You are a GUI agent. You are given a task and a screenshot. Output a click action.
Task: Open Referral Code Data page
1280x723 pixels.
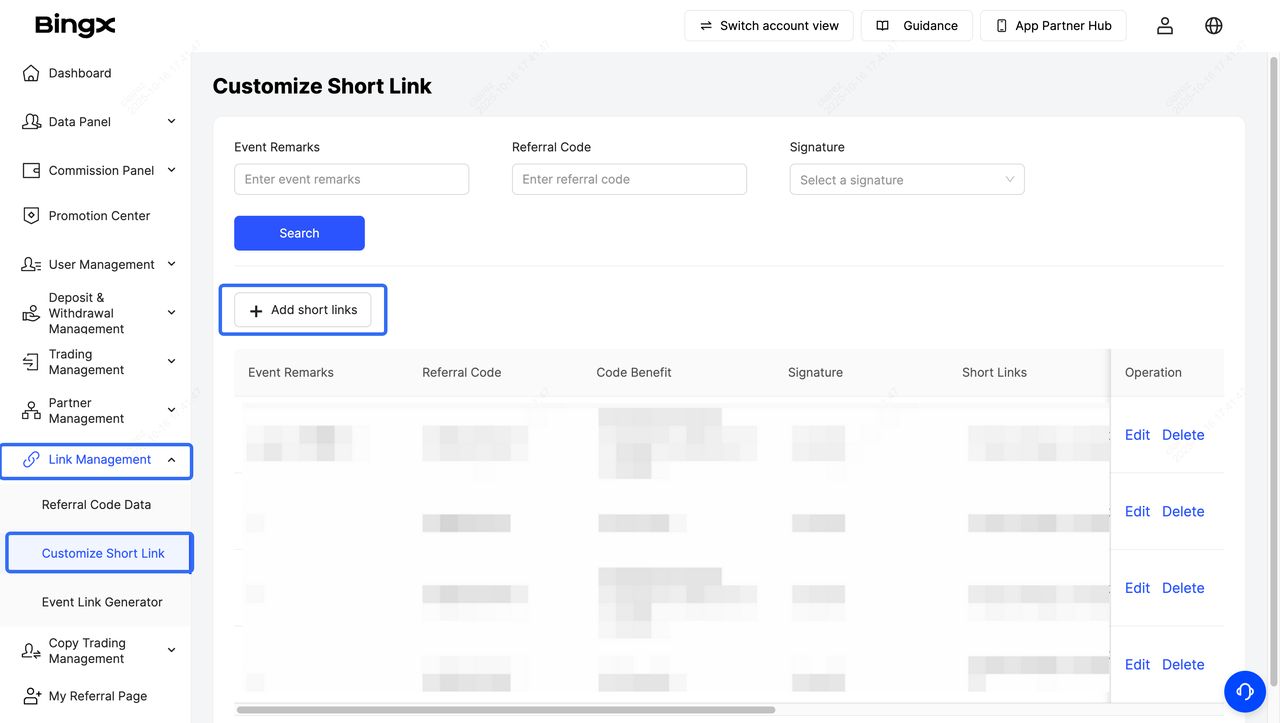96,505
